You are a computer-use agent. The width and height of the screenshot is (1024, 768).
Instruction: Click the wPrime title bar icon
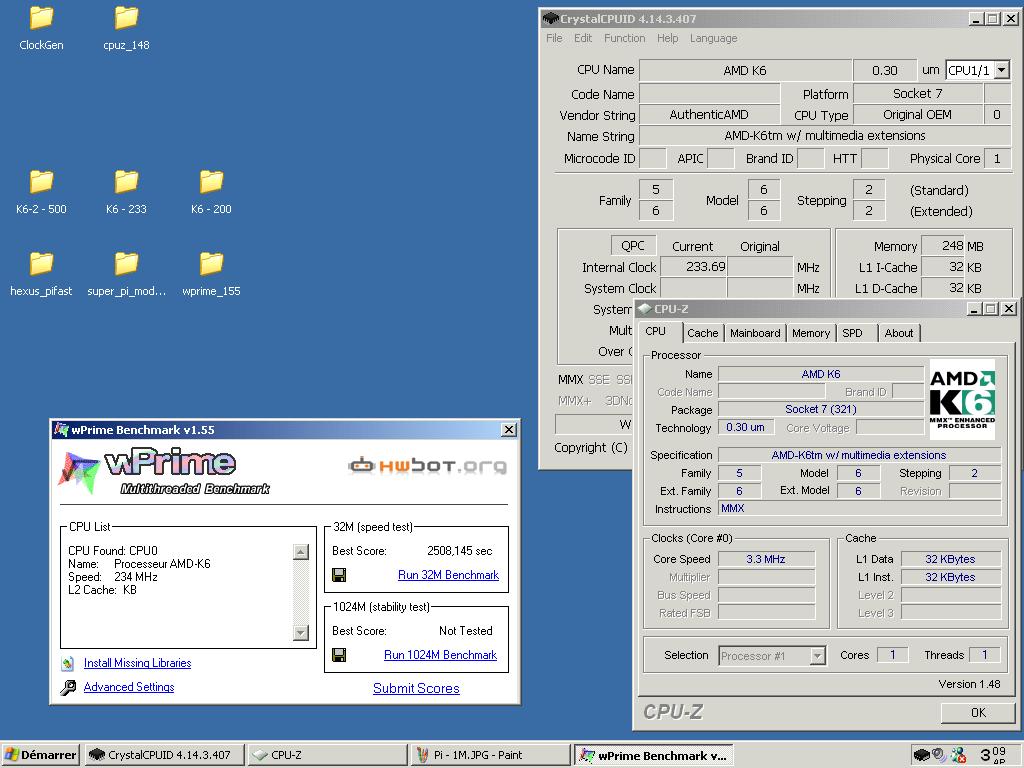pos(61,430)
